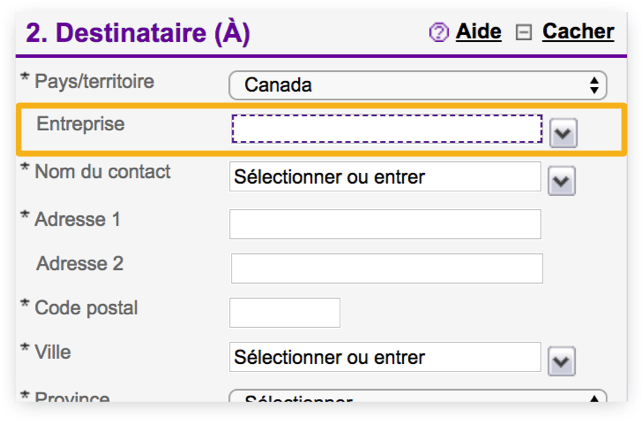
Task: Click the purple question mark help icon
Action: click(439, 32)
